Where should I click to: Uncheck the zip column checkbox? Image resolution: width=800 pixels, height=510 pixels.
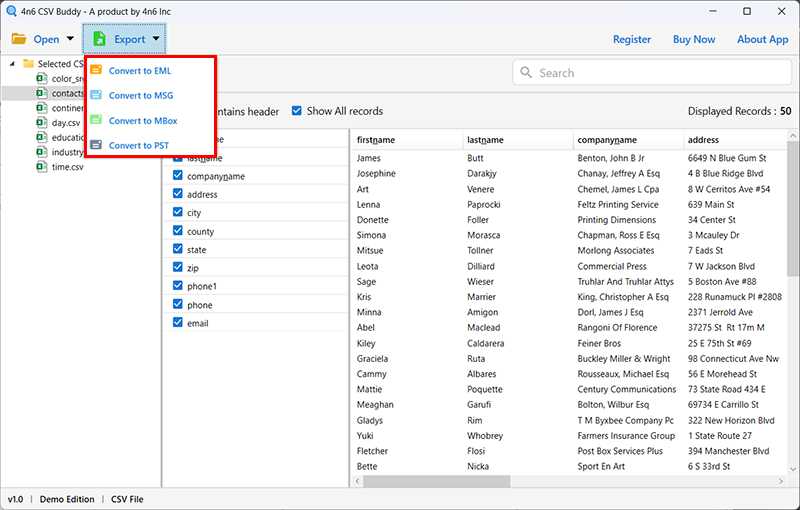coord(178,267)
